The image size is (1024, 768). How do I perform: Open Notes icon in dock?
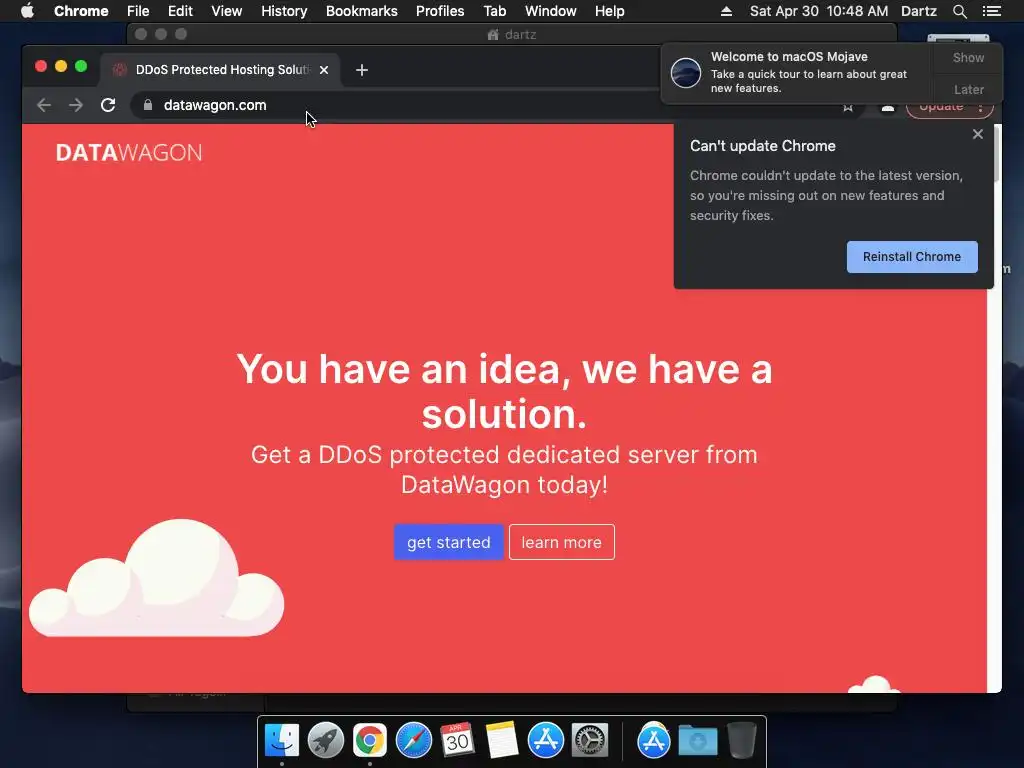[x=502, y=741]
